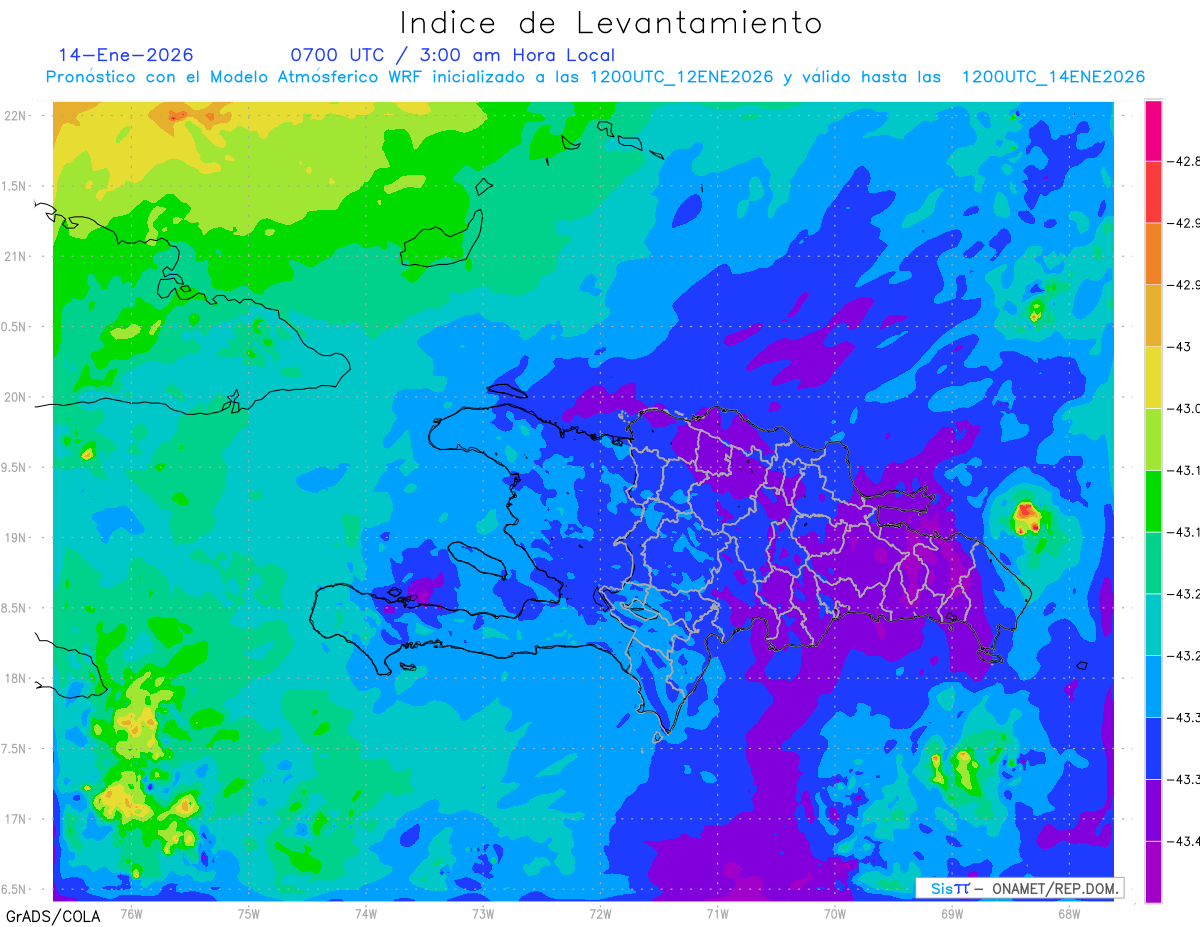Click the bright green legend swatch
Screen dimensions: 1200x927
(x=1153, y=500)
